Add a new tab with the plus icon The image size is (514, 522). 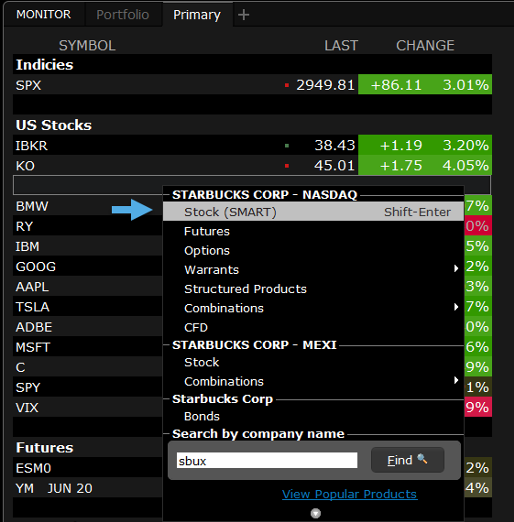tap(244, 15)
